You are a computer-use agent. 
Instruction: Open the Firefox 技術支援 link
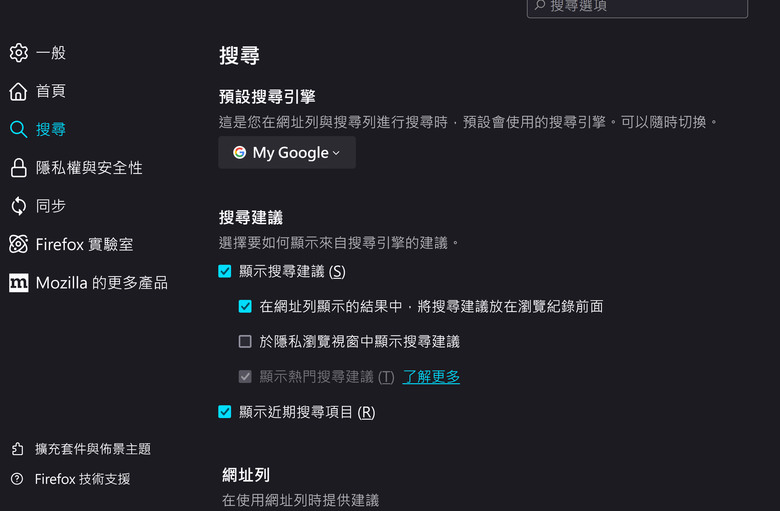[82, 479]
